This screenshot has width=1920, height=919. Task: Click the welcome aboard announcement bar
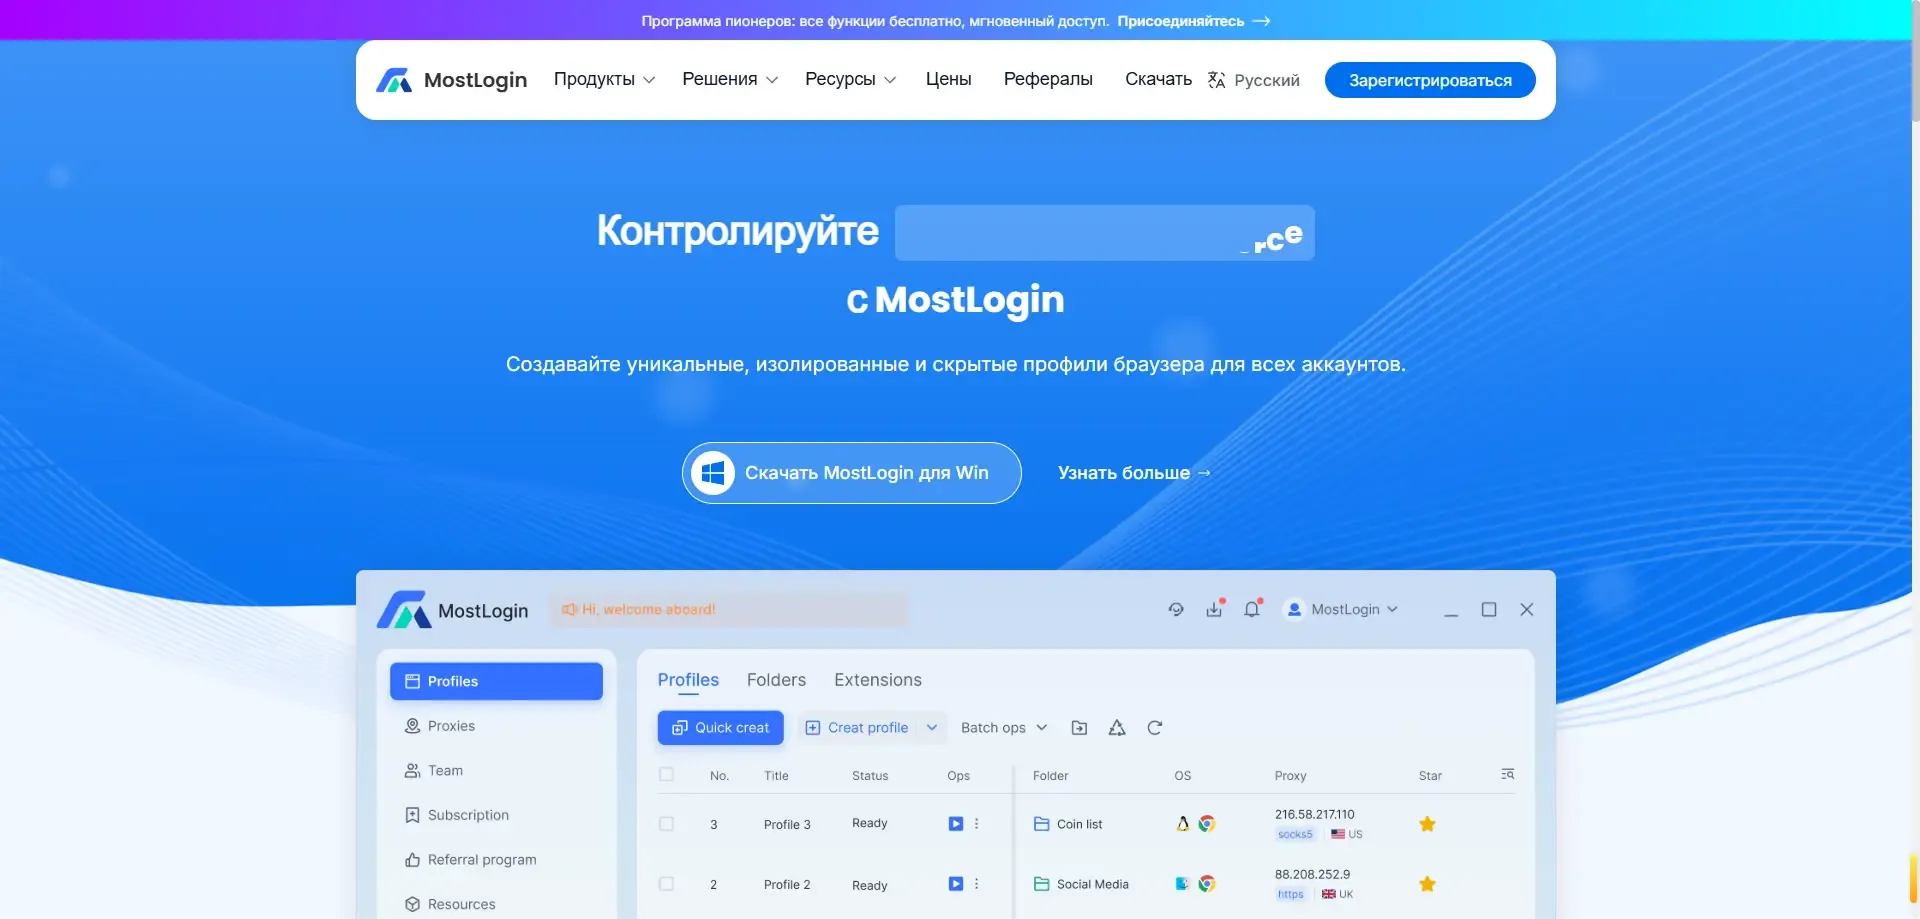(729, 609)
